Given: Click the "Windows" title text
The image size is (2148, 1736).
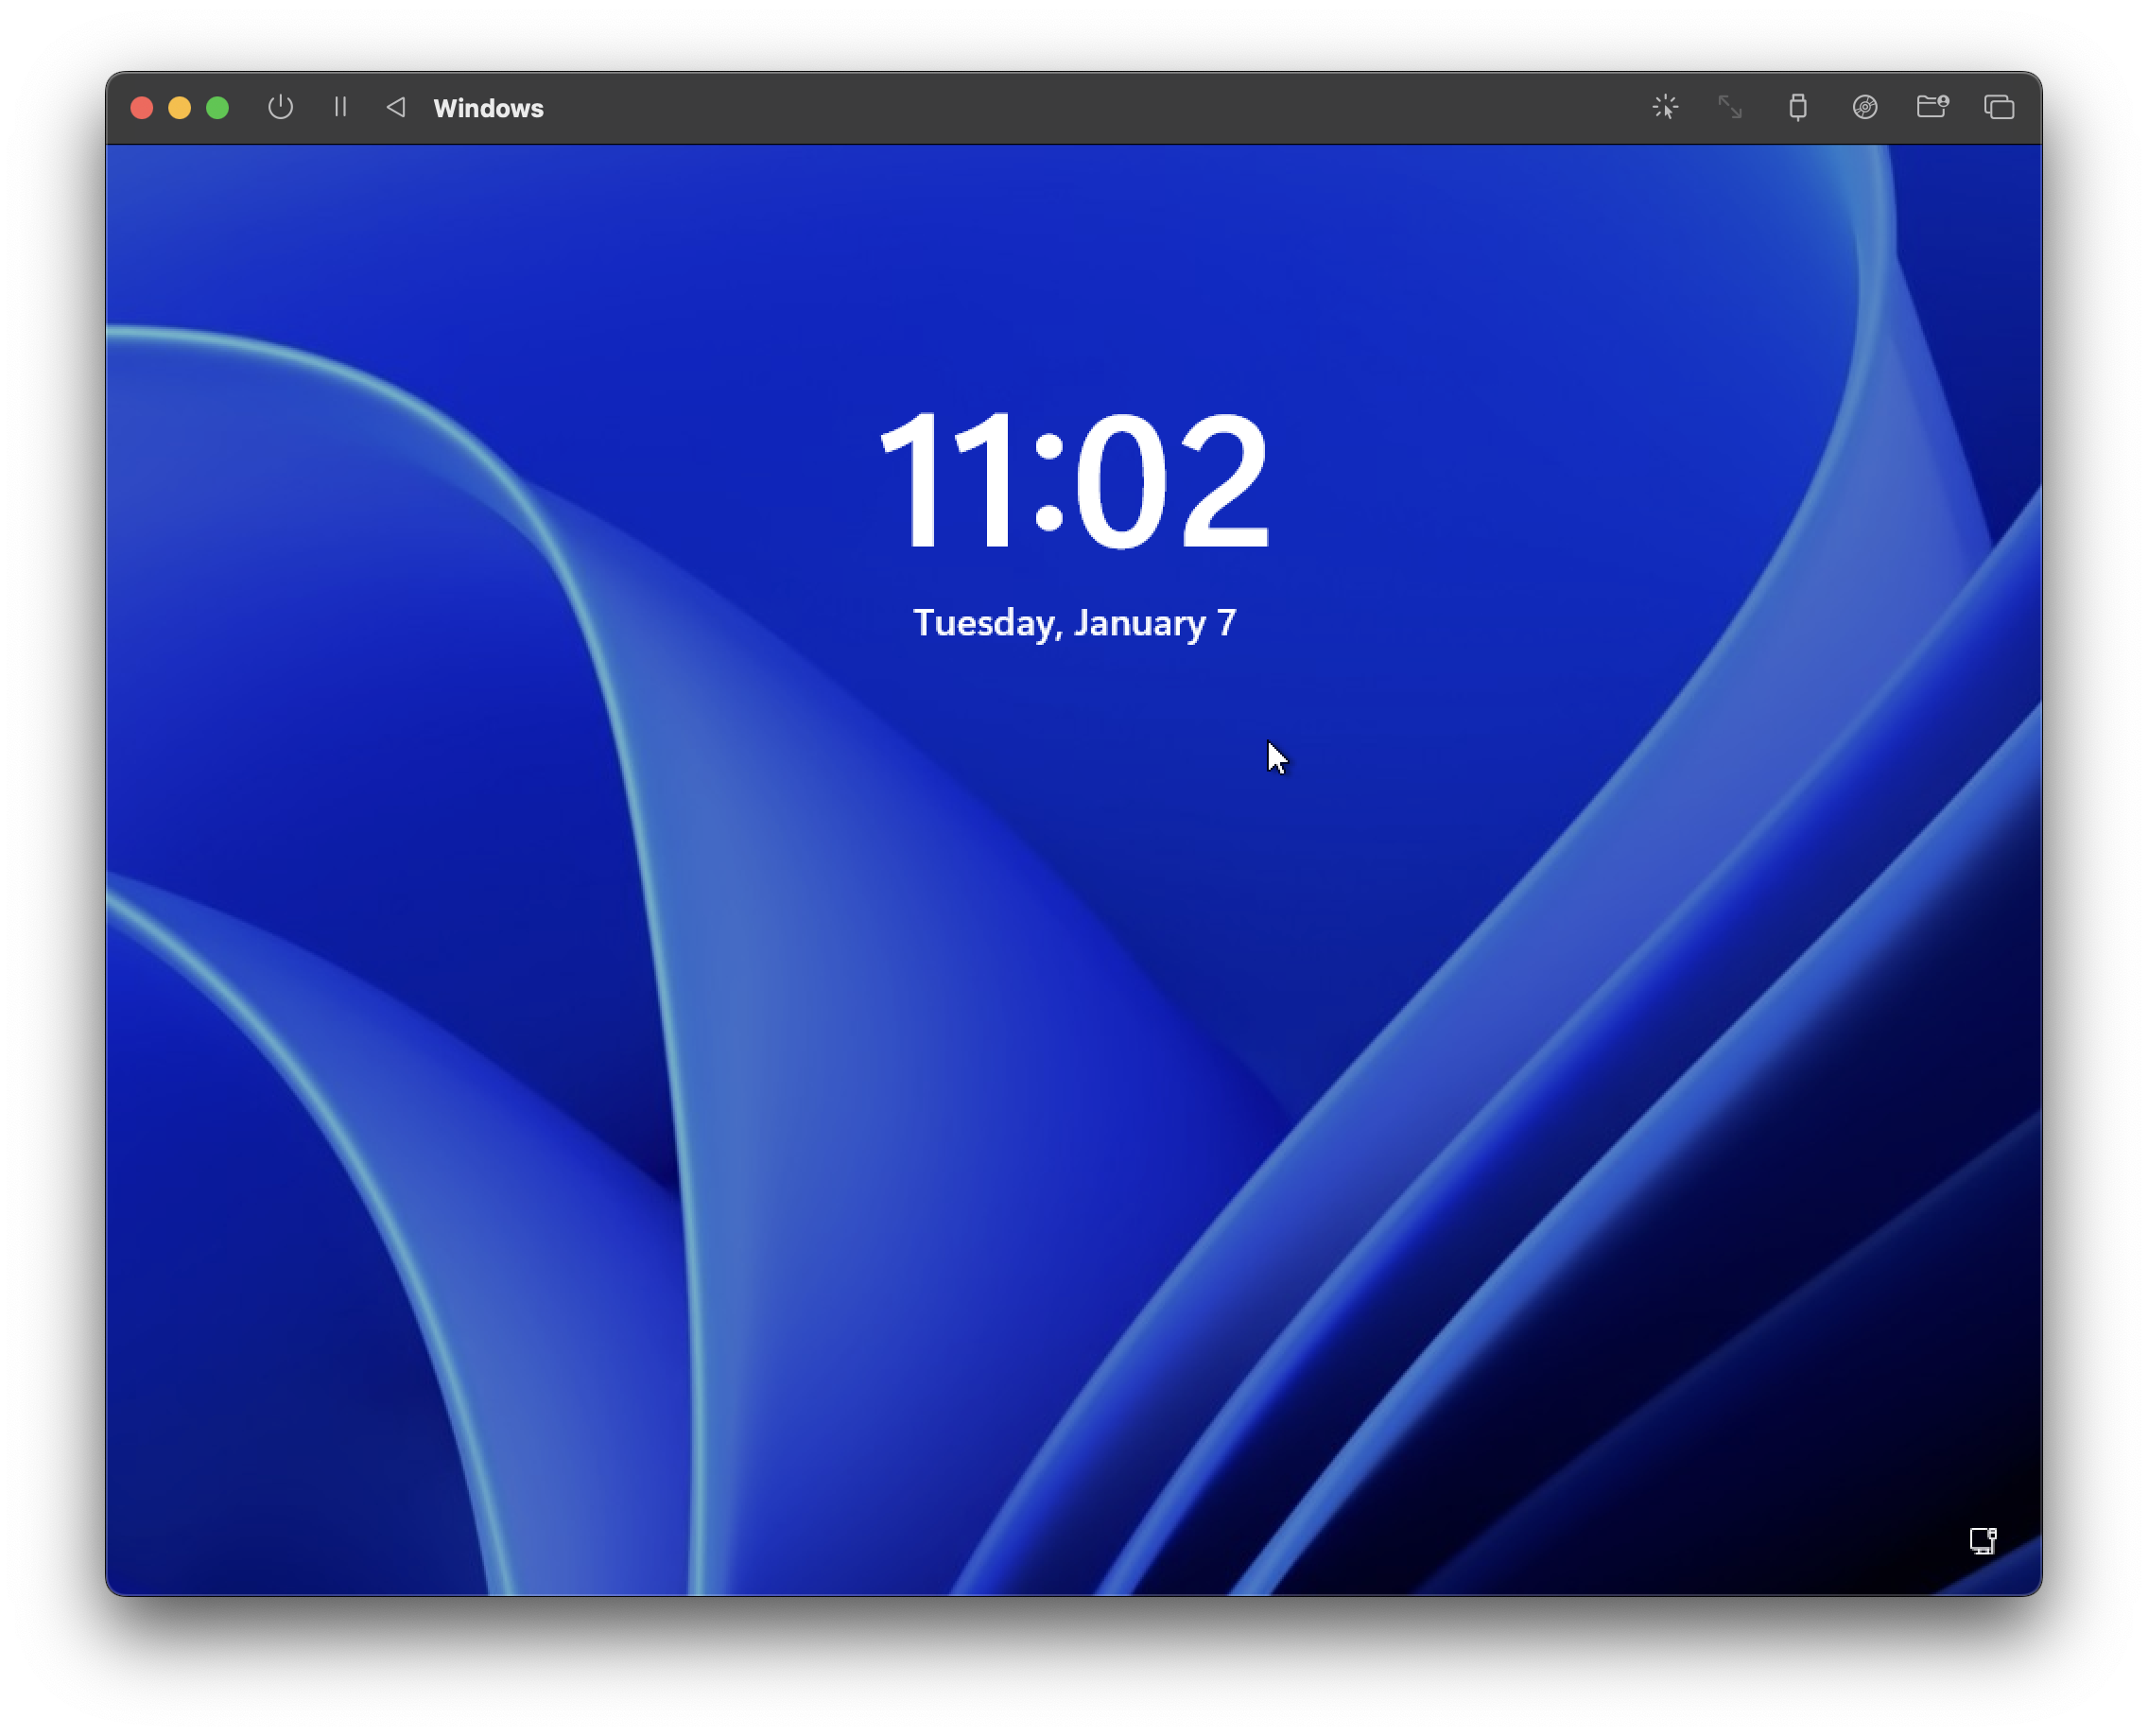Looking at the screenshot, I should click(488, 108).
